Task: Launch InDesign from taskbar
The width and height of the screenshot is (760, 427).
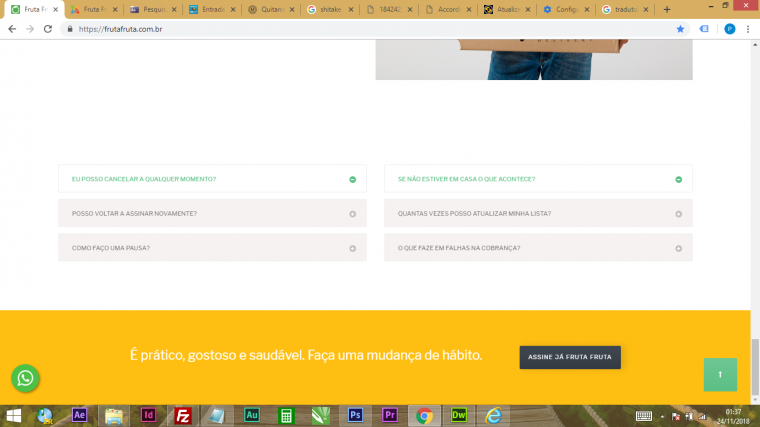Action: click(x=148, y=415)
